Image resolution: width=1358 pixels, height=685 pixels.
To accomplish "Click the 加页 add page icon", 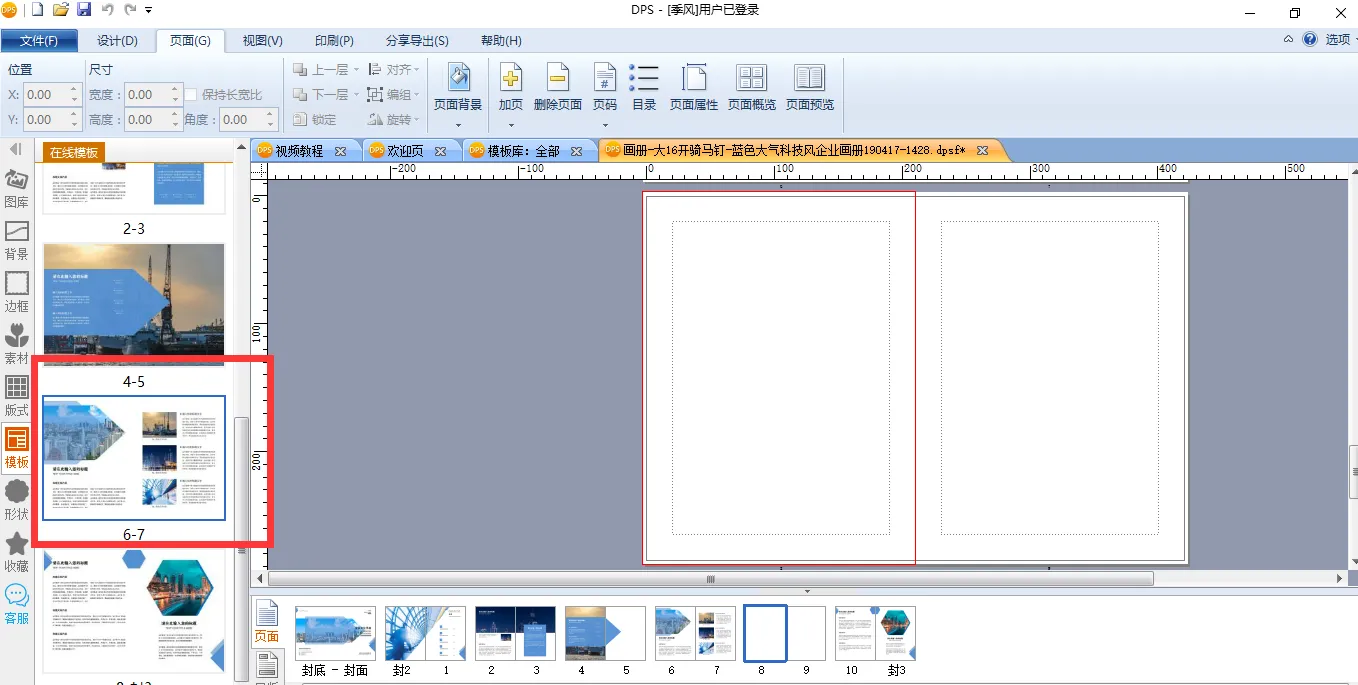I will point(511,78).
